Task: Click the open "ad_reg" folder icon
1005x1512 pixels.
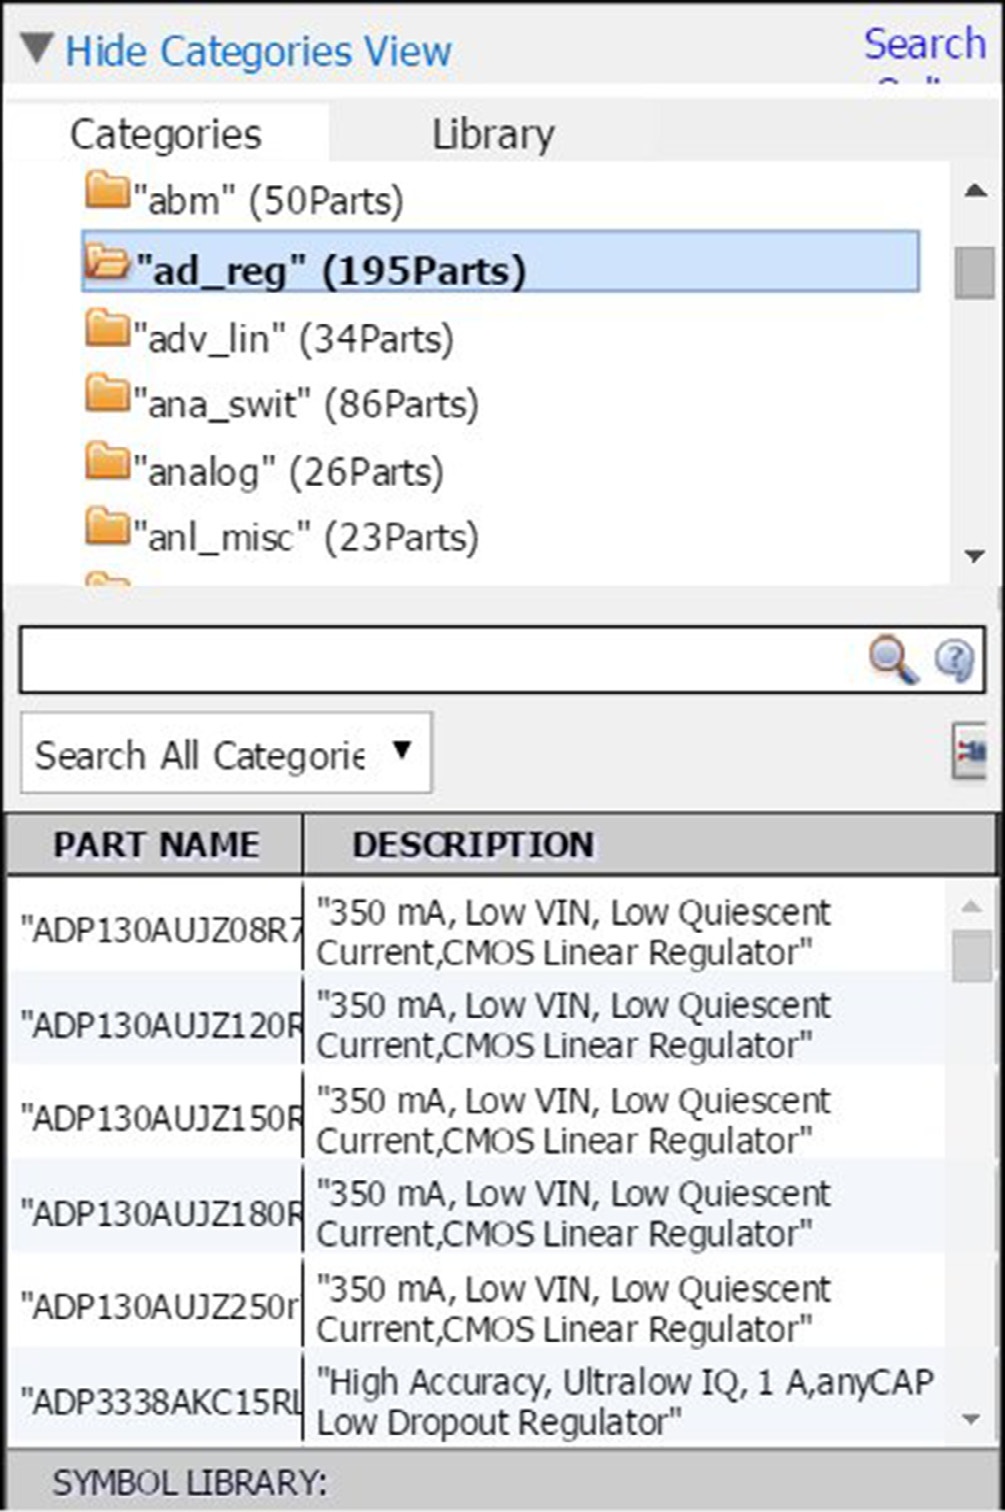Action: tap(107, 261)
